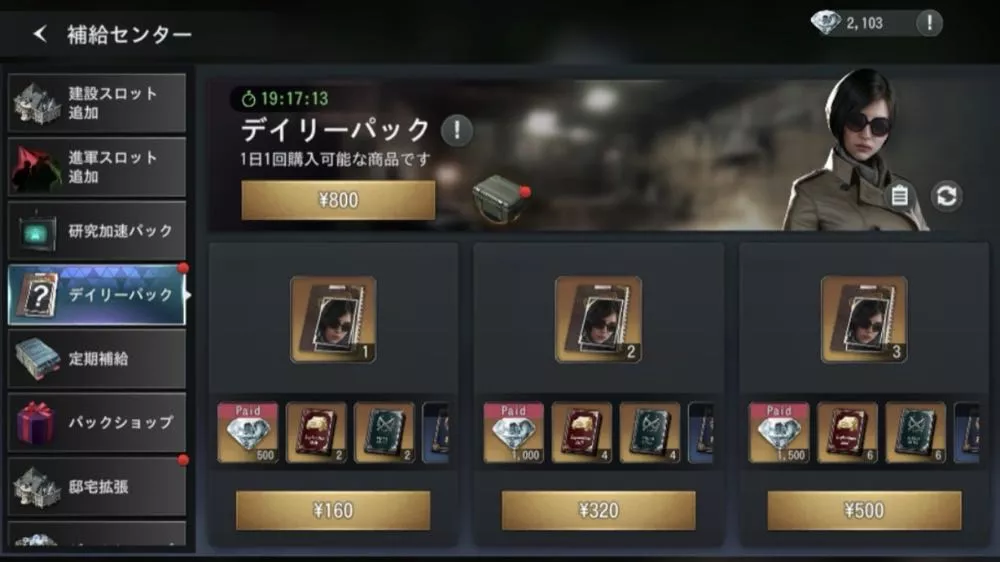Open the info icon beside デイリーパック title
This screenshot has height=562, width=1000.
point(457,130)
